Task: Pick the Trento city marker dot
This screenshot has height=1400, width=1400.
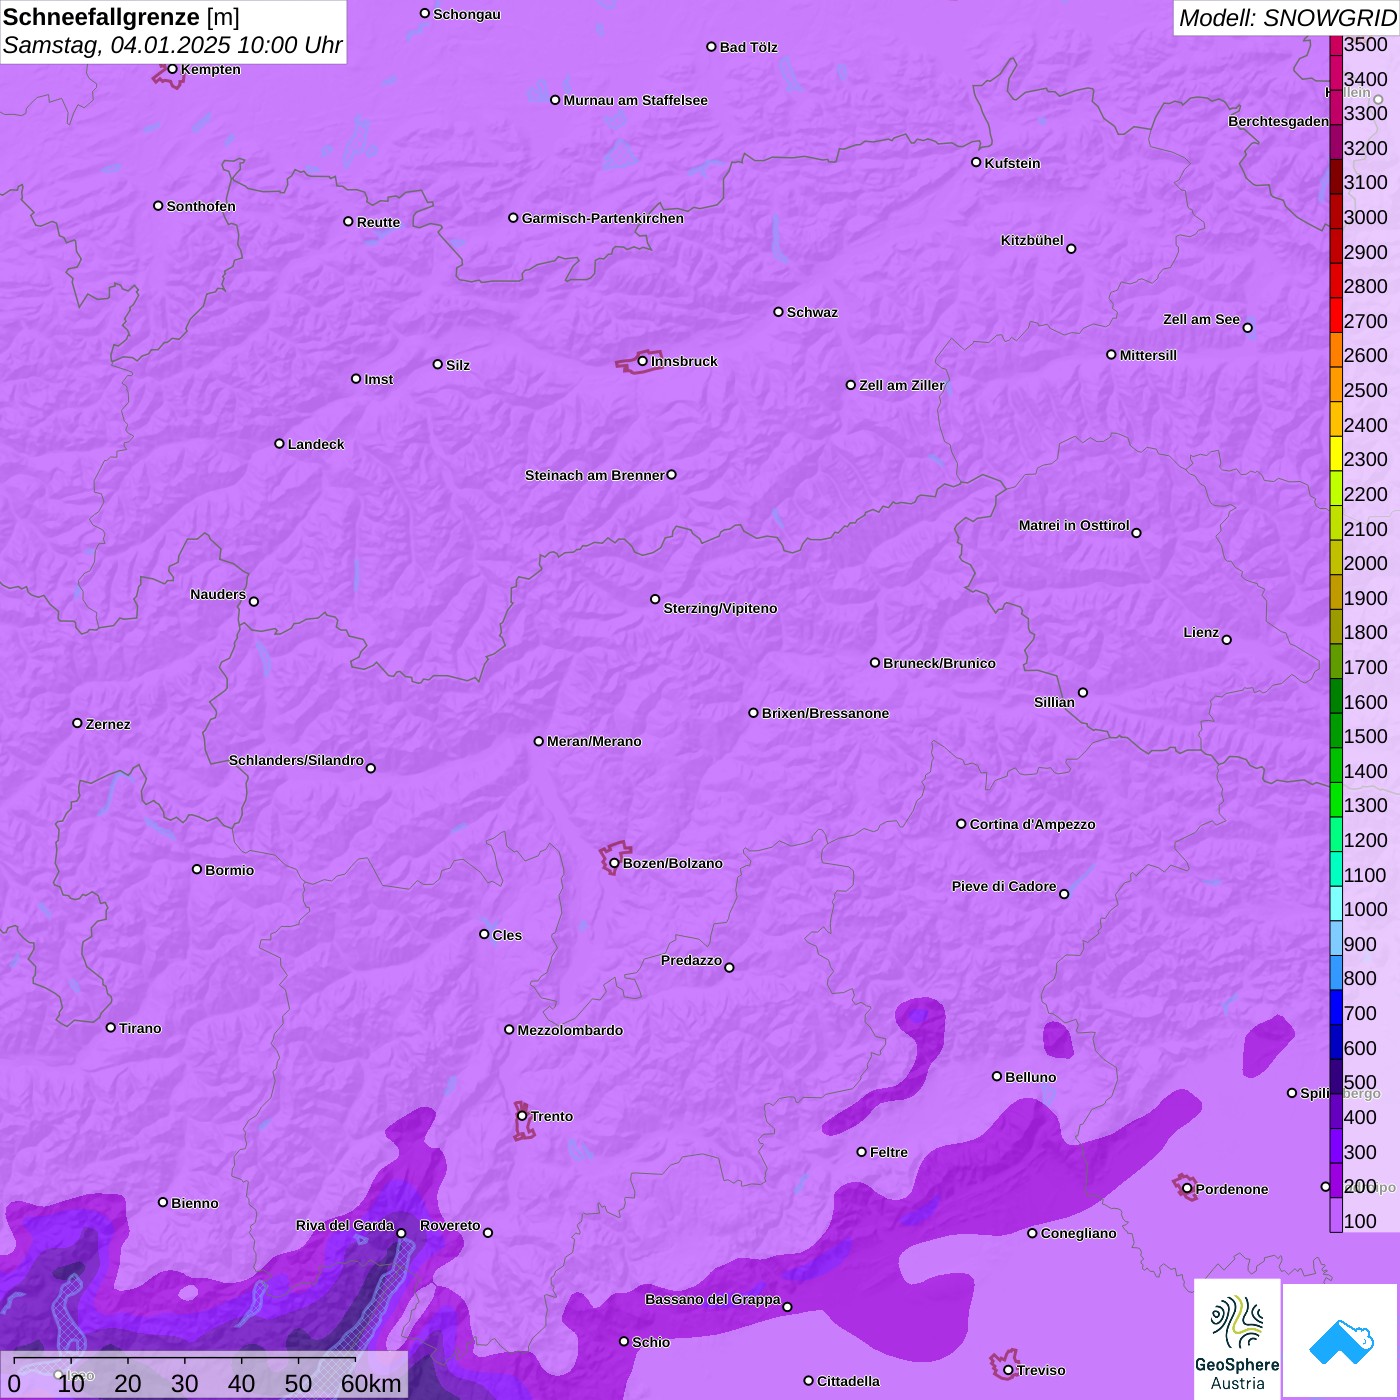Action: [x=522, y=1116]
